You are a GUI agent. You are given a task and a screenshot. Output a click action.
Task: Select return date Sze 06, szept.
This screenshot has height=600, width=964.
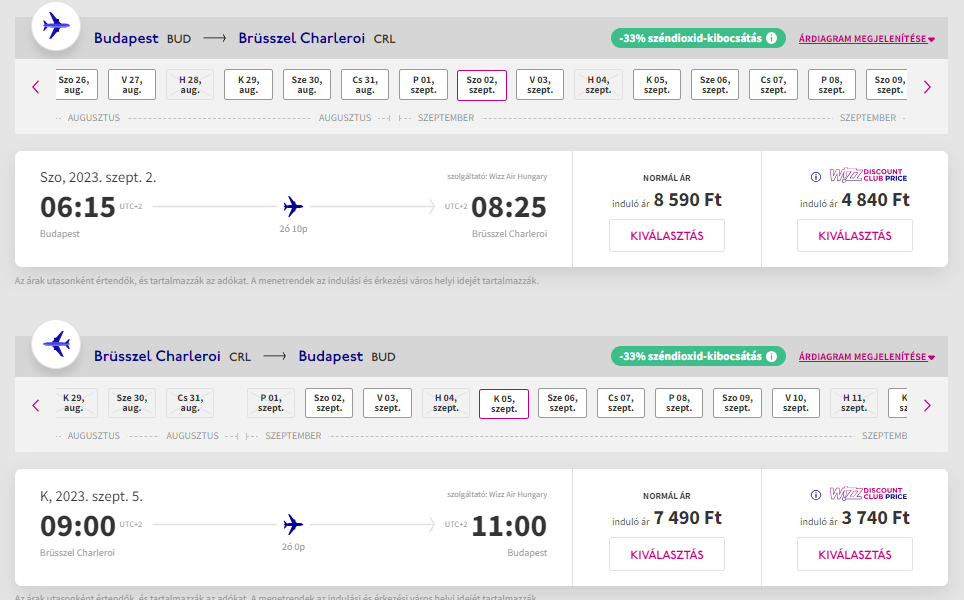coord(562,403)
